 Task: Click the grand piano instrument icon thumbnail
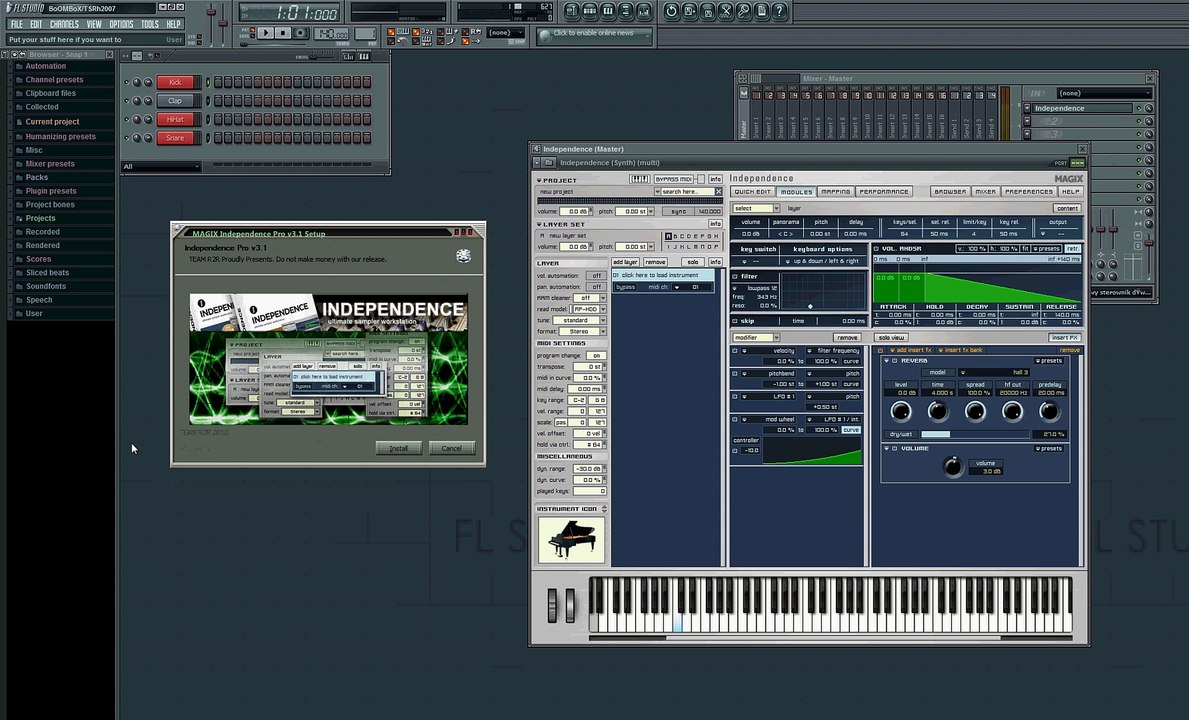pyautogui.click(x=572, y=540)
